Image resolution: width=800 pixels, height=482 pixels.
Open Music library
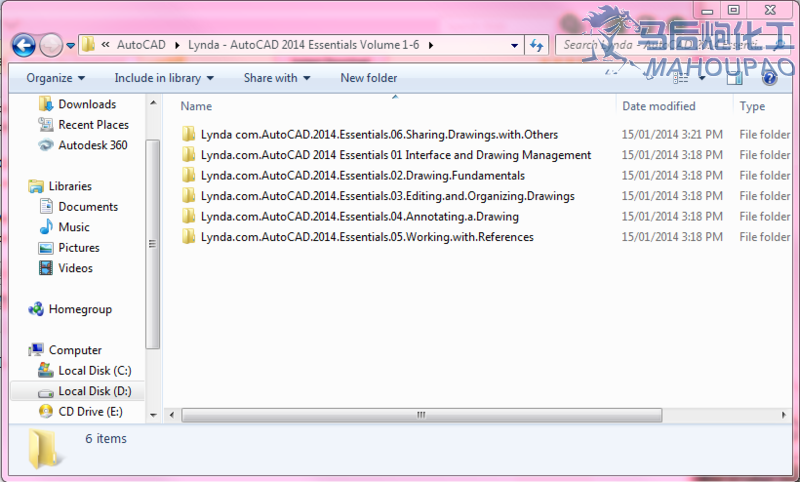coord(73,227)
